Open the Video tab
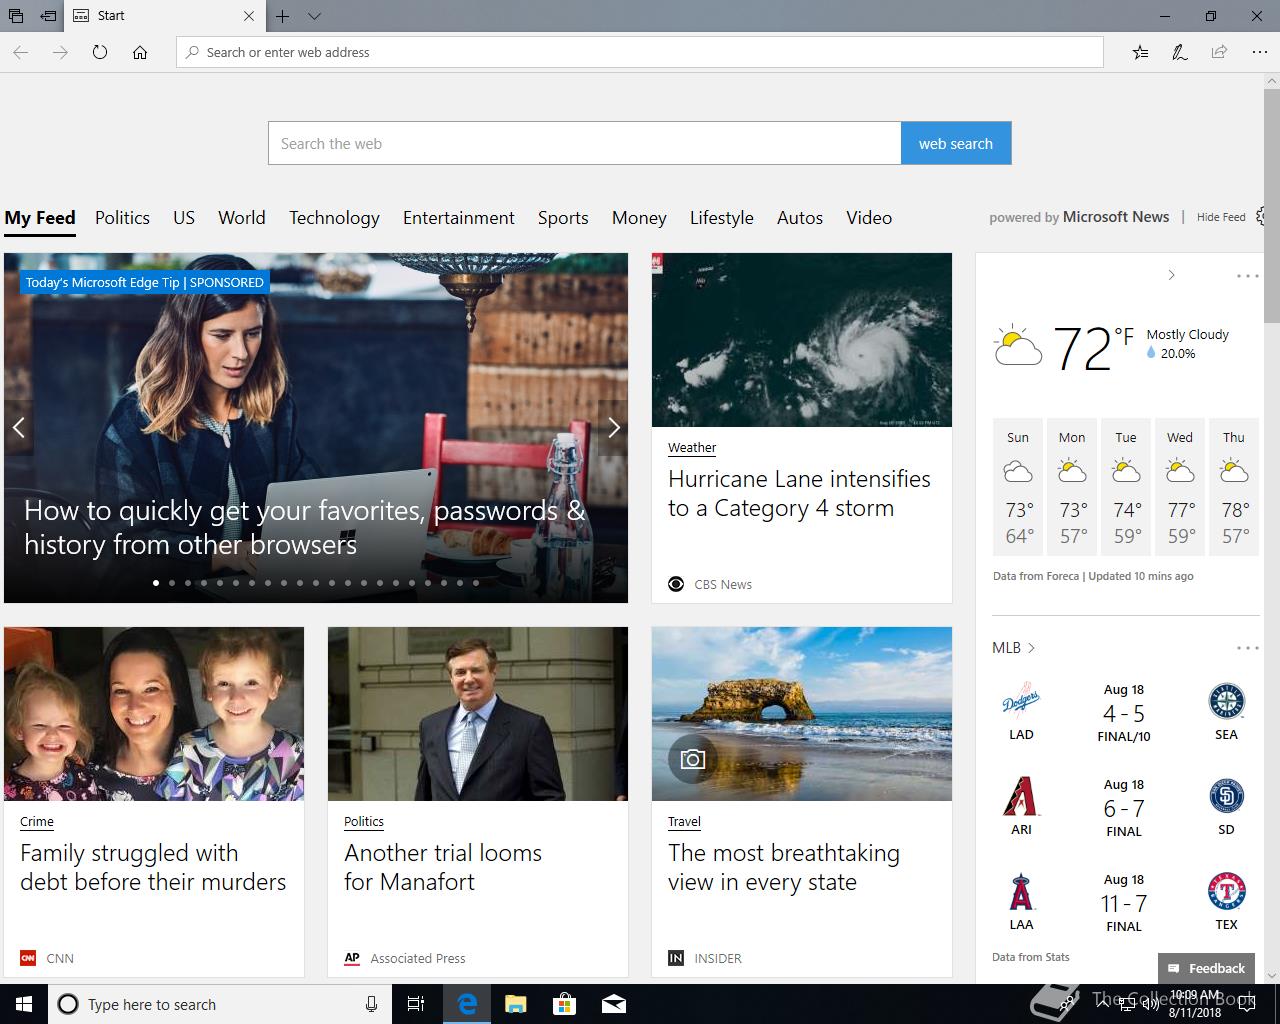Image resolution: width=1280 pixels, height=1024 pixels. click(x=869, y=217)
